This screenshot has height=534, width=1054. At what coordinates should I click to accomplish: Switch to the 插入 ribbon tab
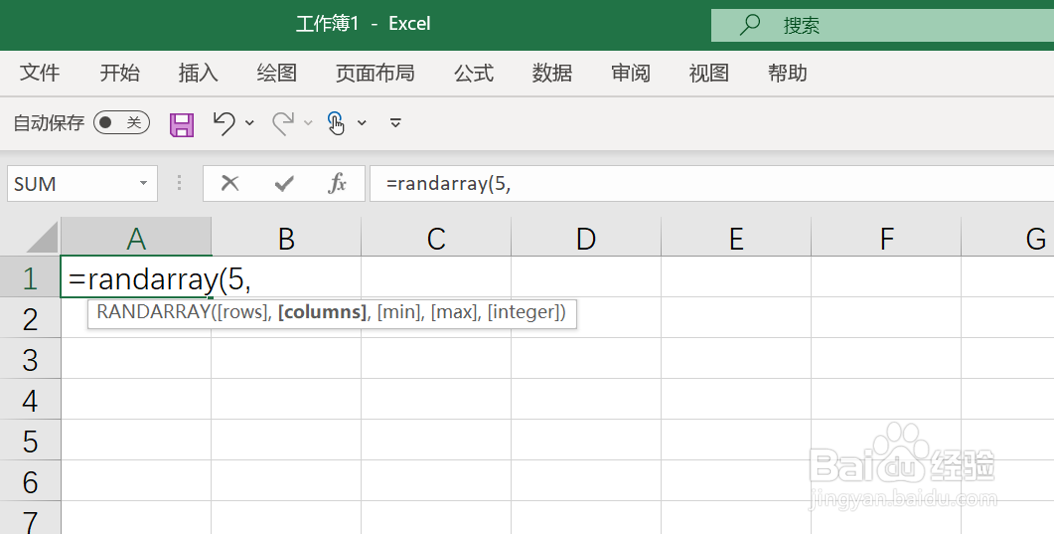198,73
